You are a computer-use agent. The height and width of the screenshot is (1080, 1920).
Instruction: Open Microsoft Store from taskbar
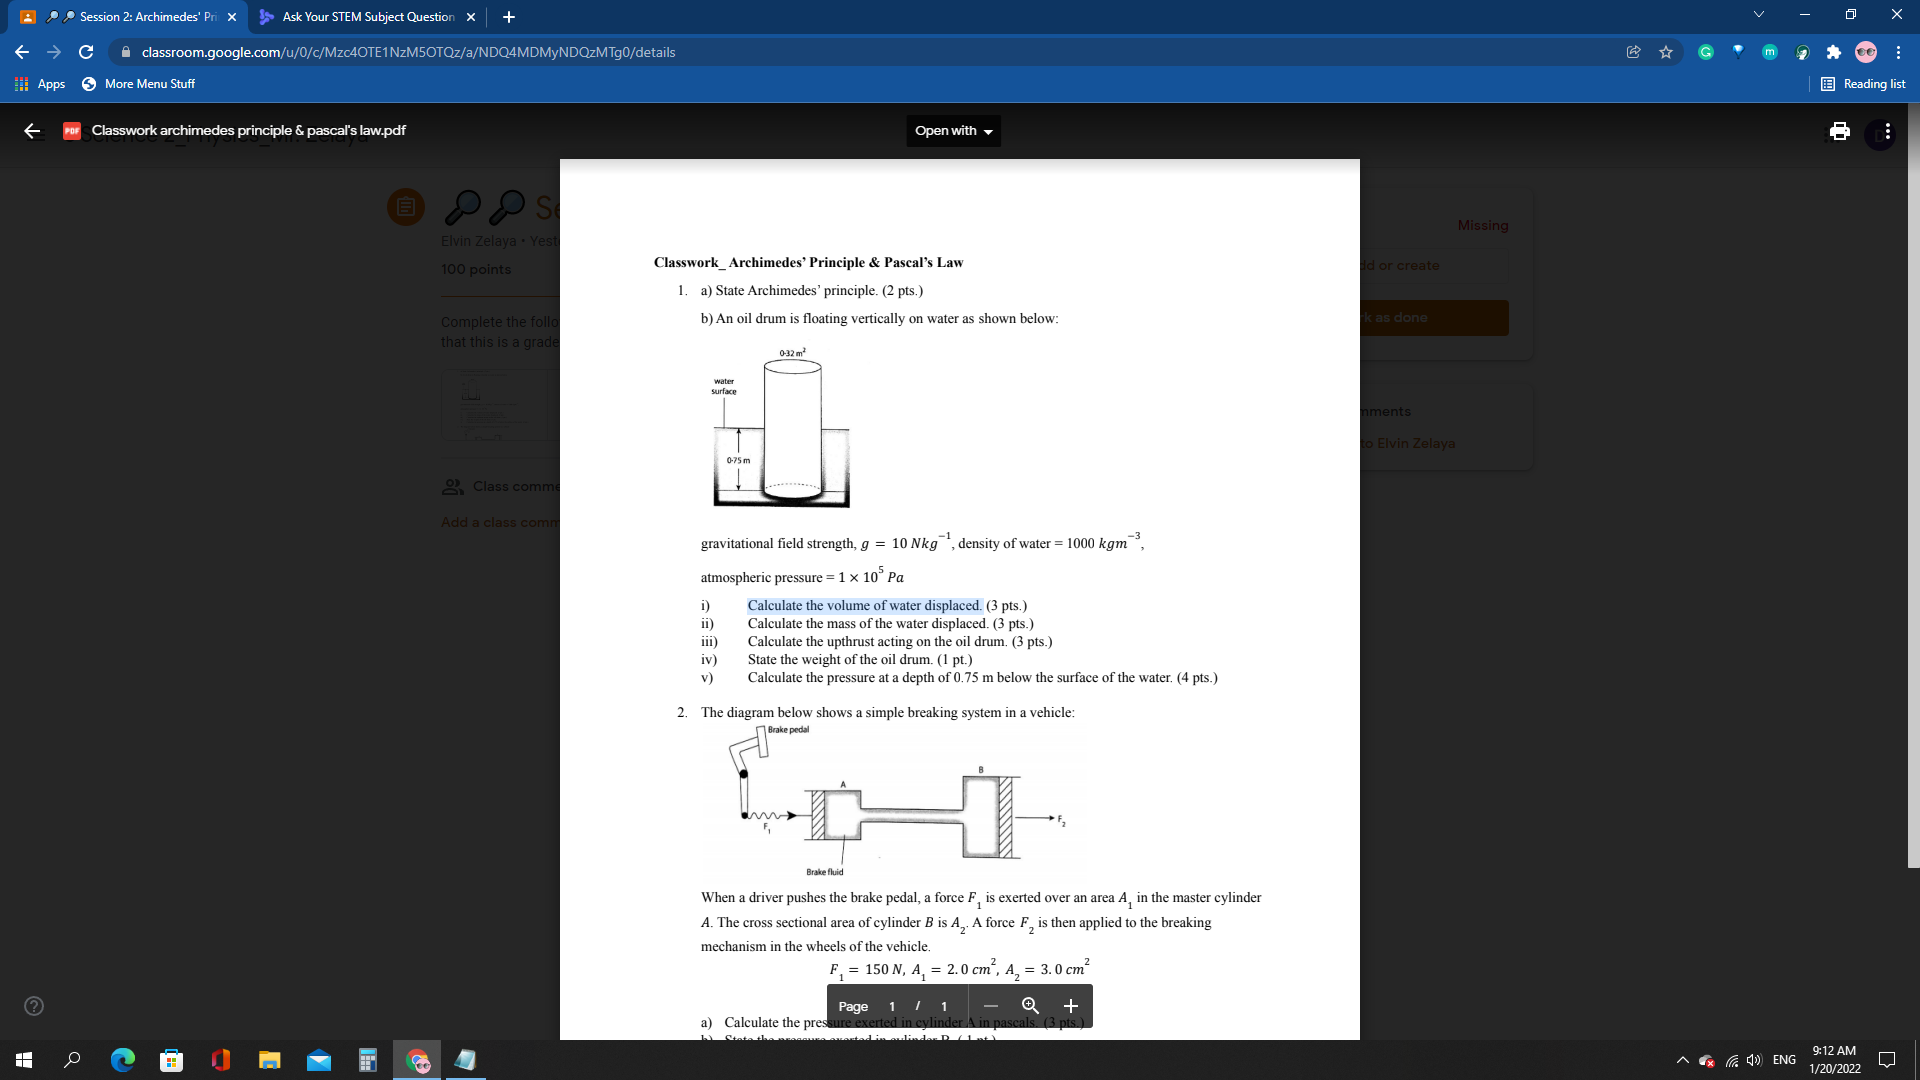tap(171, 1060)
